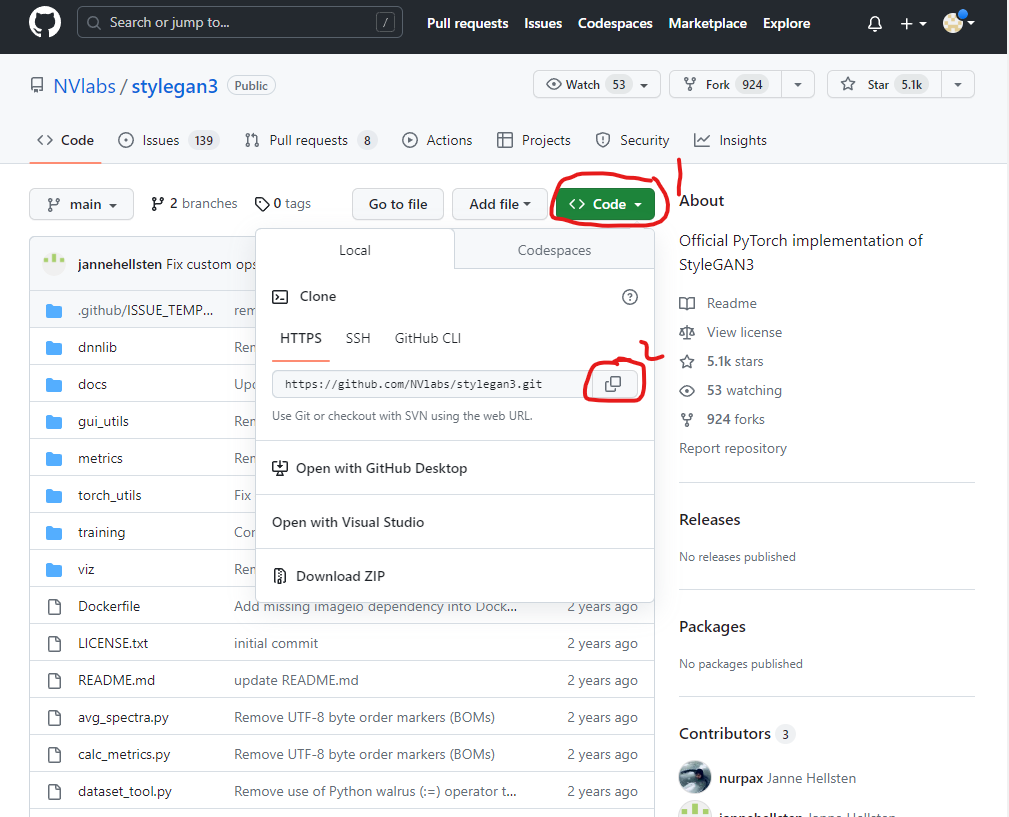Click Pull requests in top navigation
Image resolution: width=1009 pixels, height=817 pixels.
pos(468,23)
